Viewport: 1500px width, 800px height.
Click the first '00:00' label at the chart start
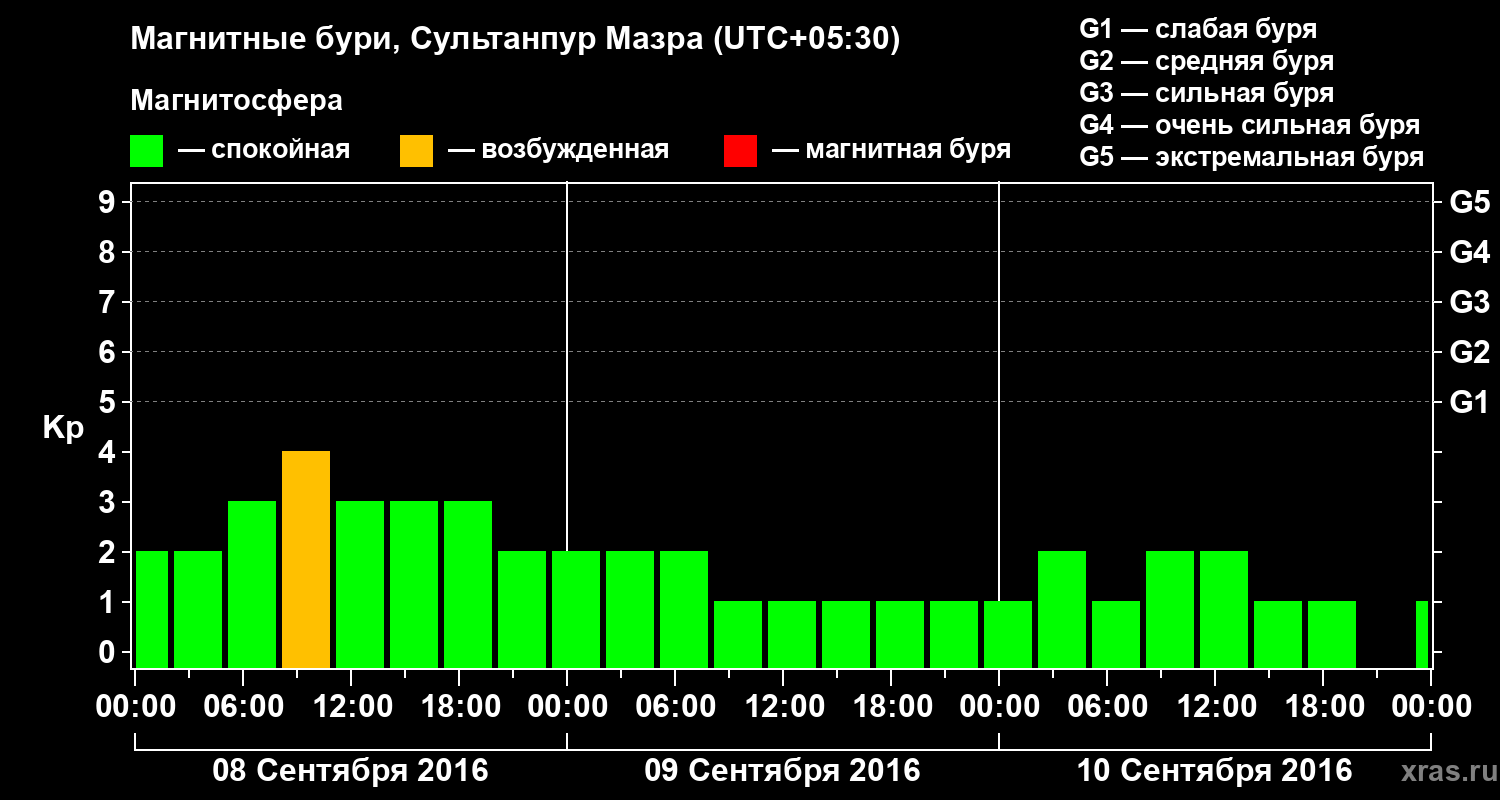[135, 707]
